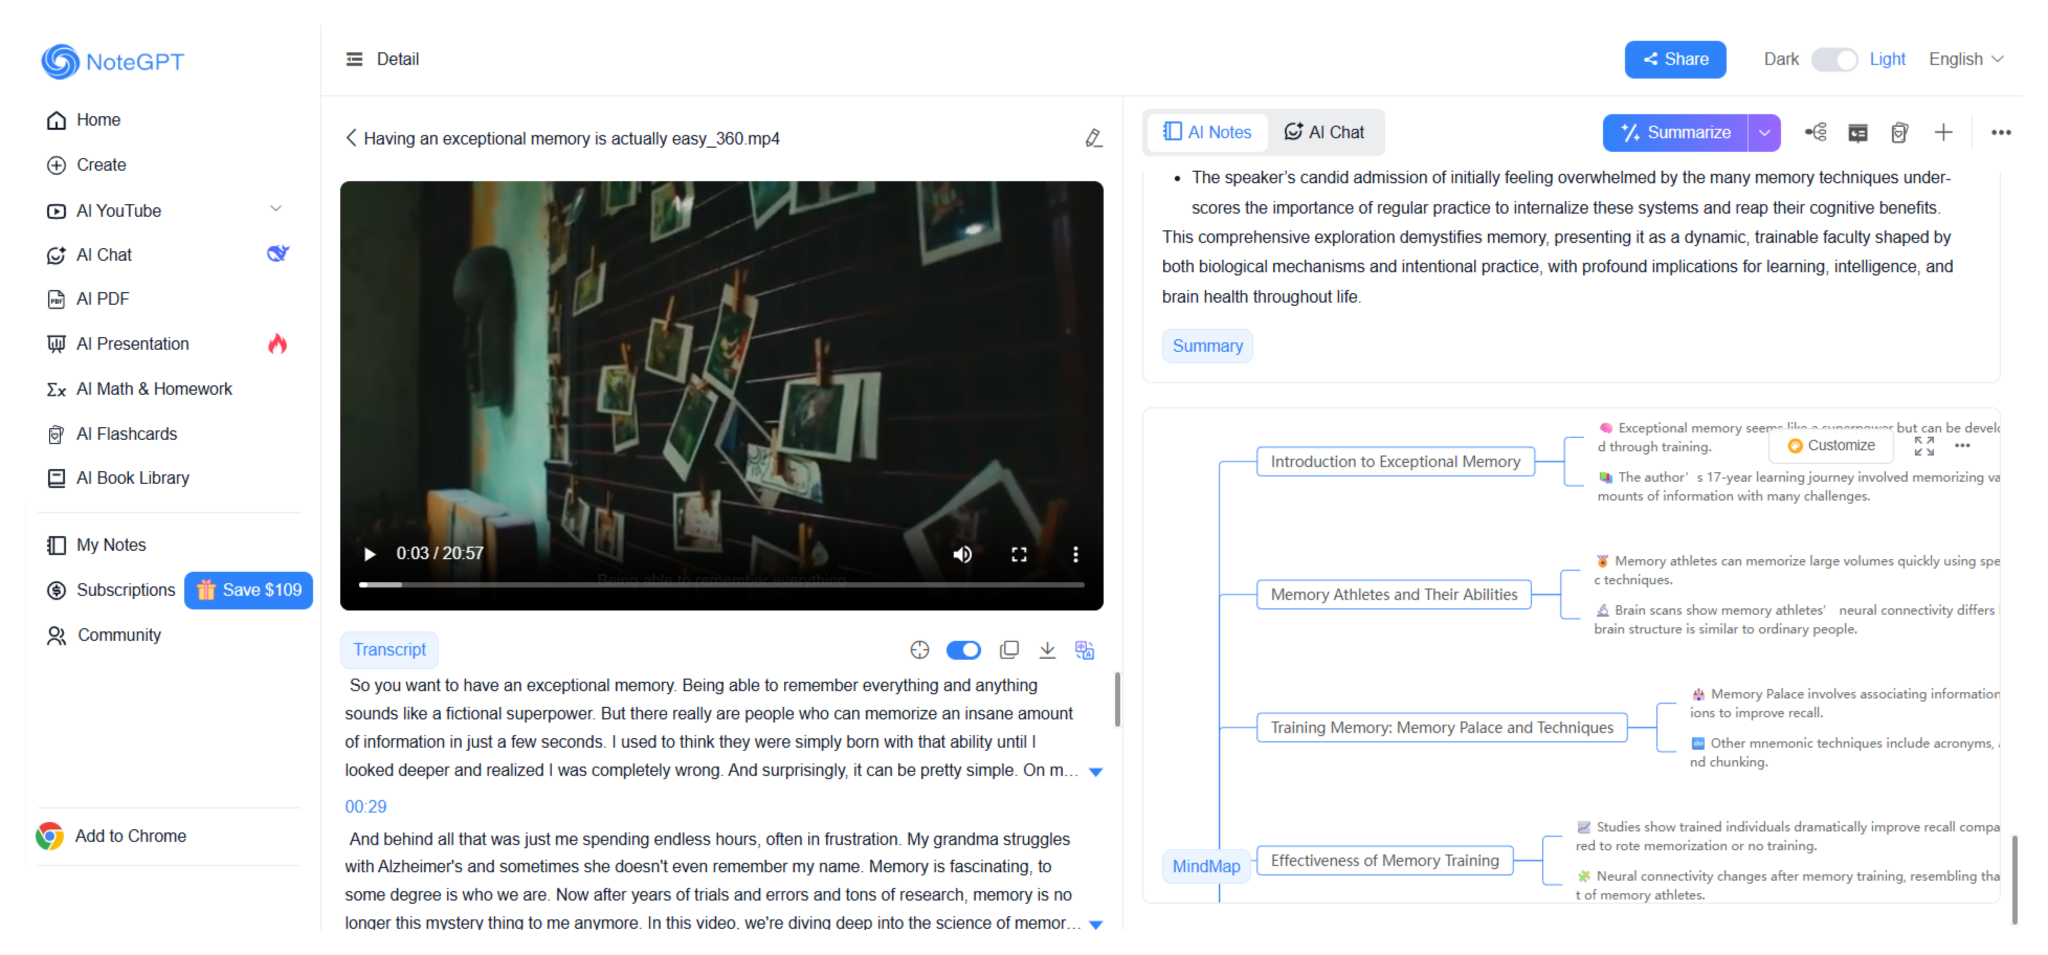Add new content with the plus icon
2048x955 pixels.
1944,132
